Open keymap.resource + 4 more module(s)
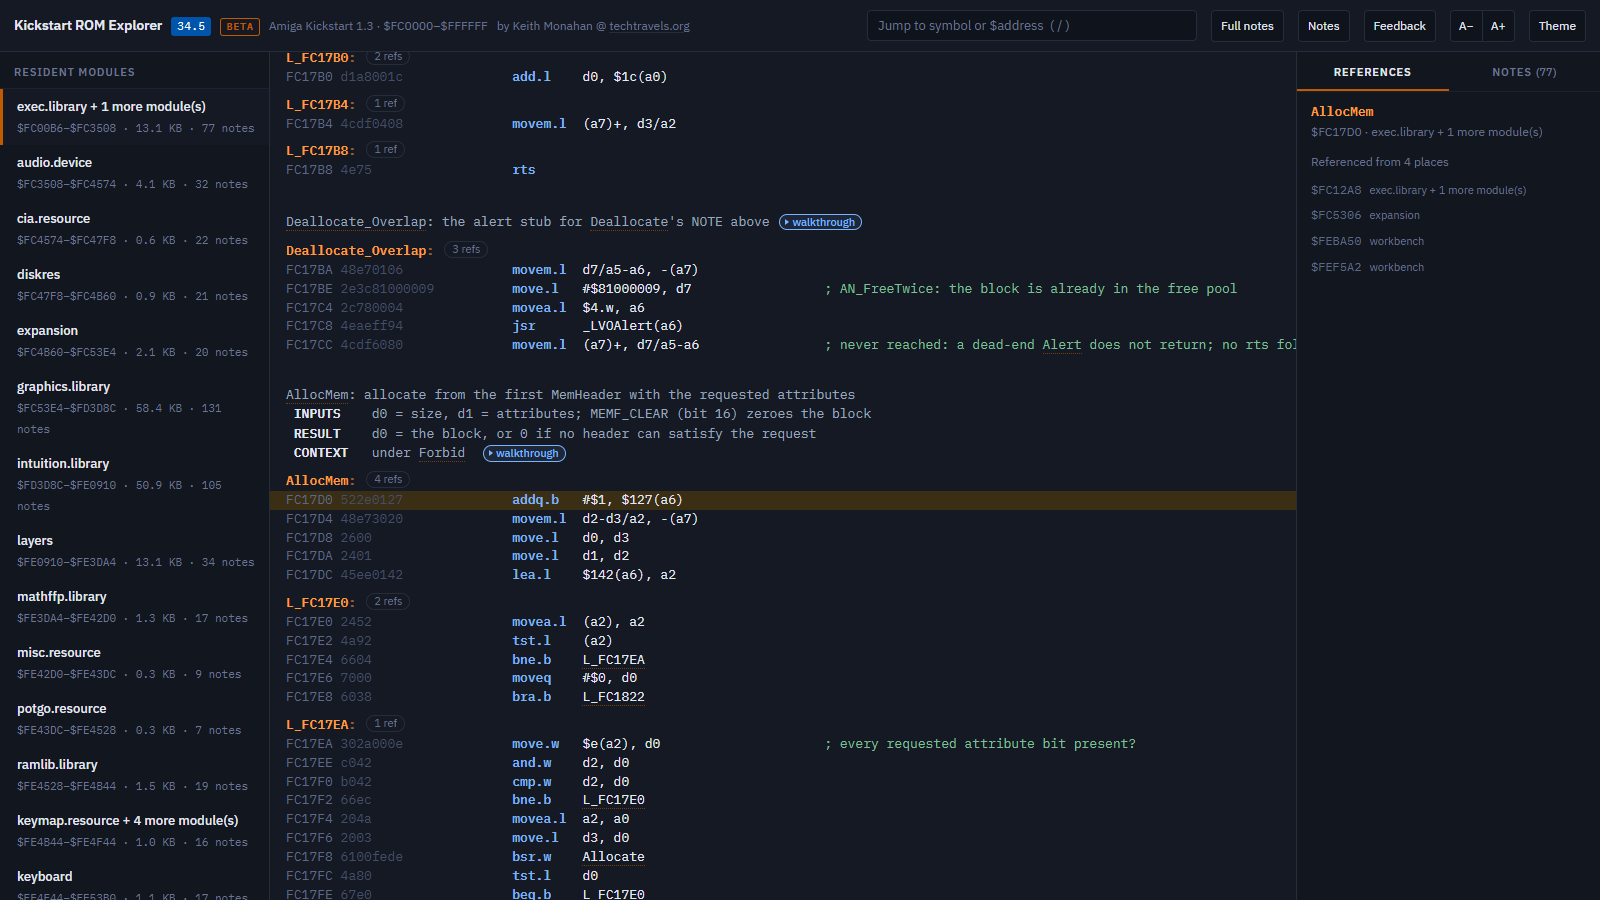1600x900 pixels. (x=134, y=831)
